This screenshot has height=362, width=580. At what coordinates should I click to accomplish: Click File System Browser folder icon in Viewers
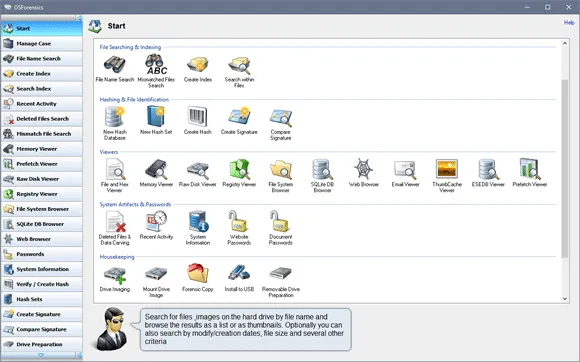tap(280, 170)
